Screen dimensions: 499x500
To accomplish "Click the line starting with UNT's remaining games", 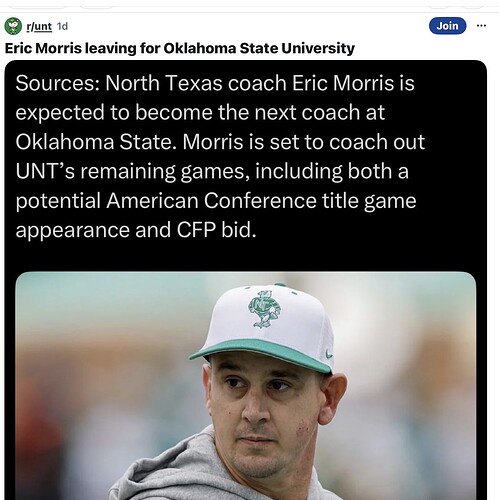I will [212, 171].
